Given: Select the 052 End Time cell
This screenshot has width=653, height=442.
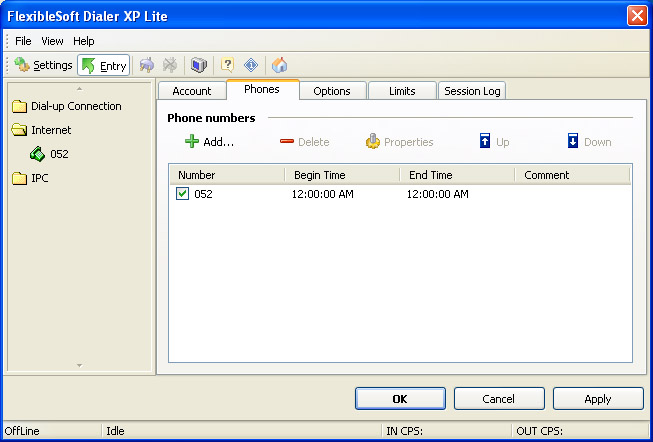Looking at the screenshot, I should tap(438, 194).
